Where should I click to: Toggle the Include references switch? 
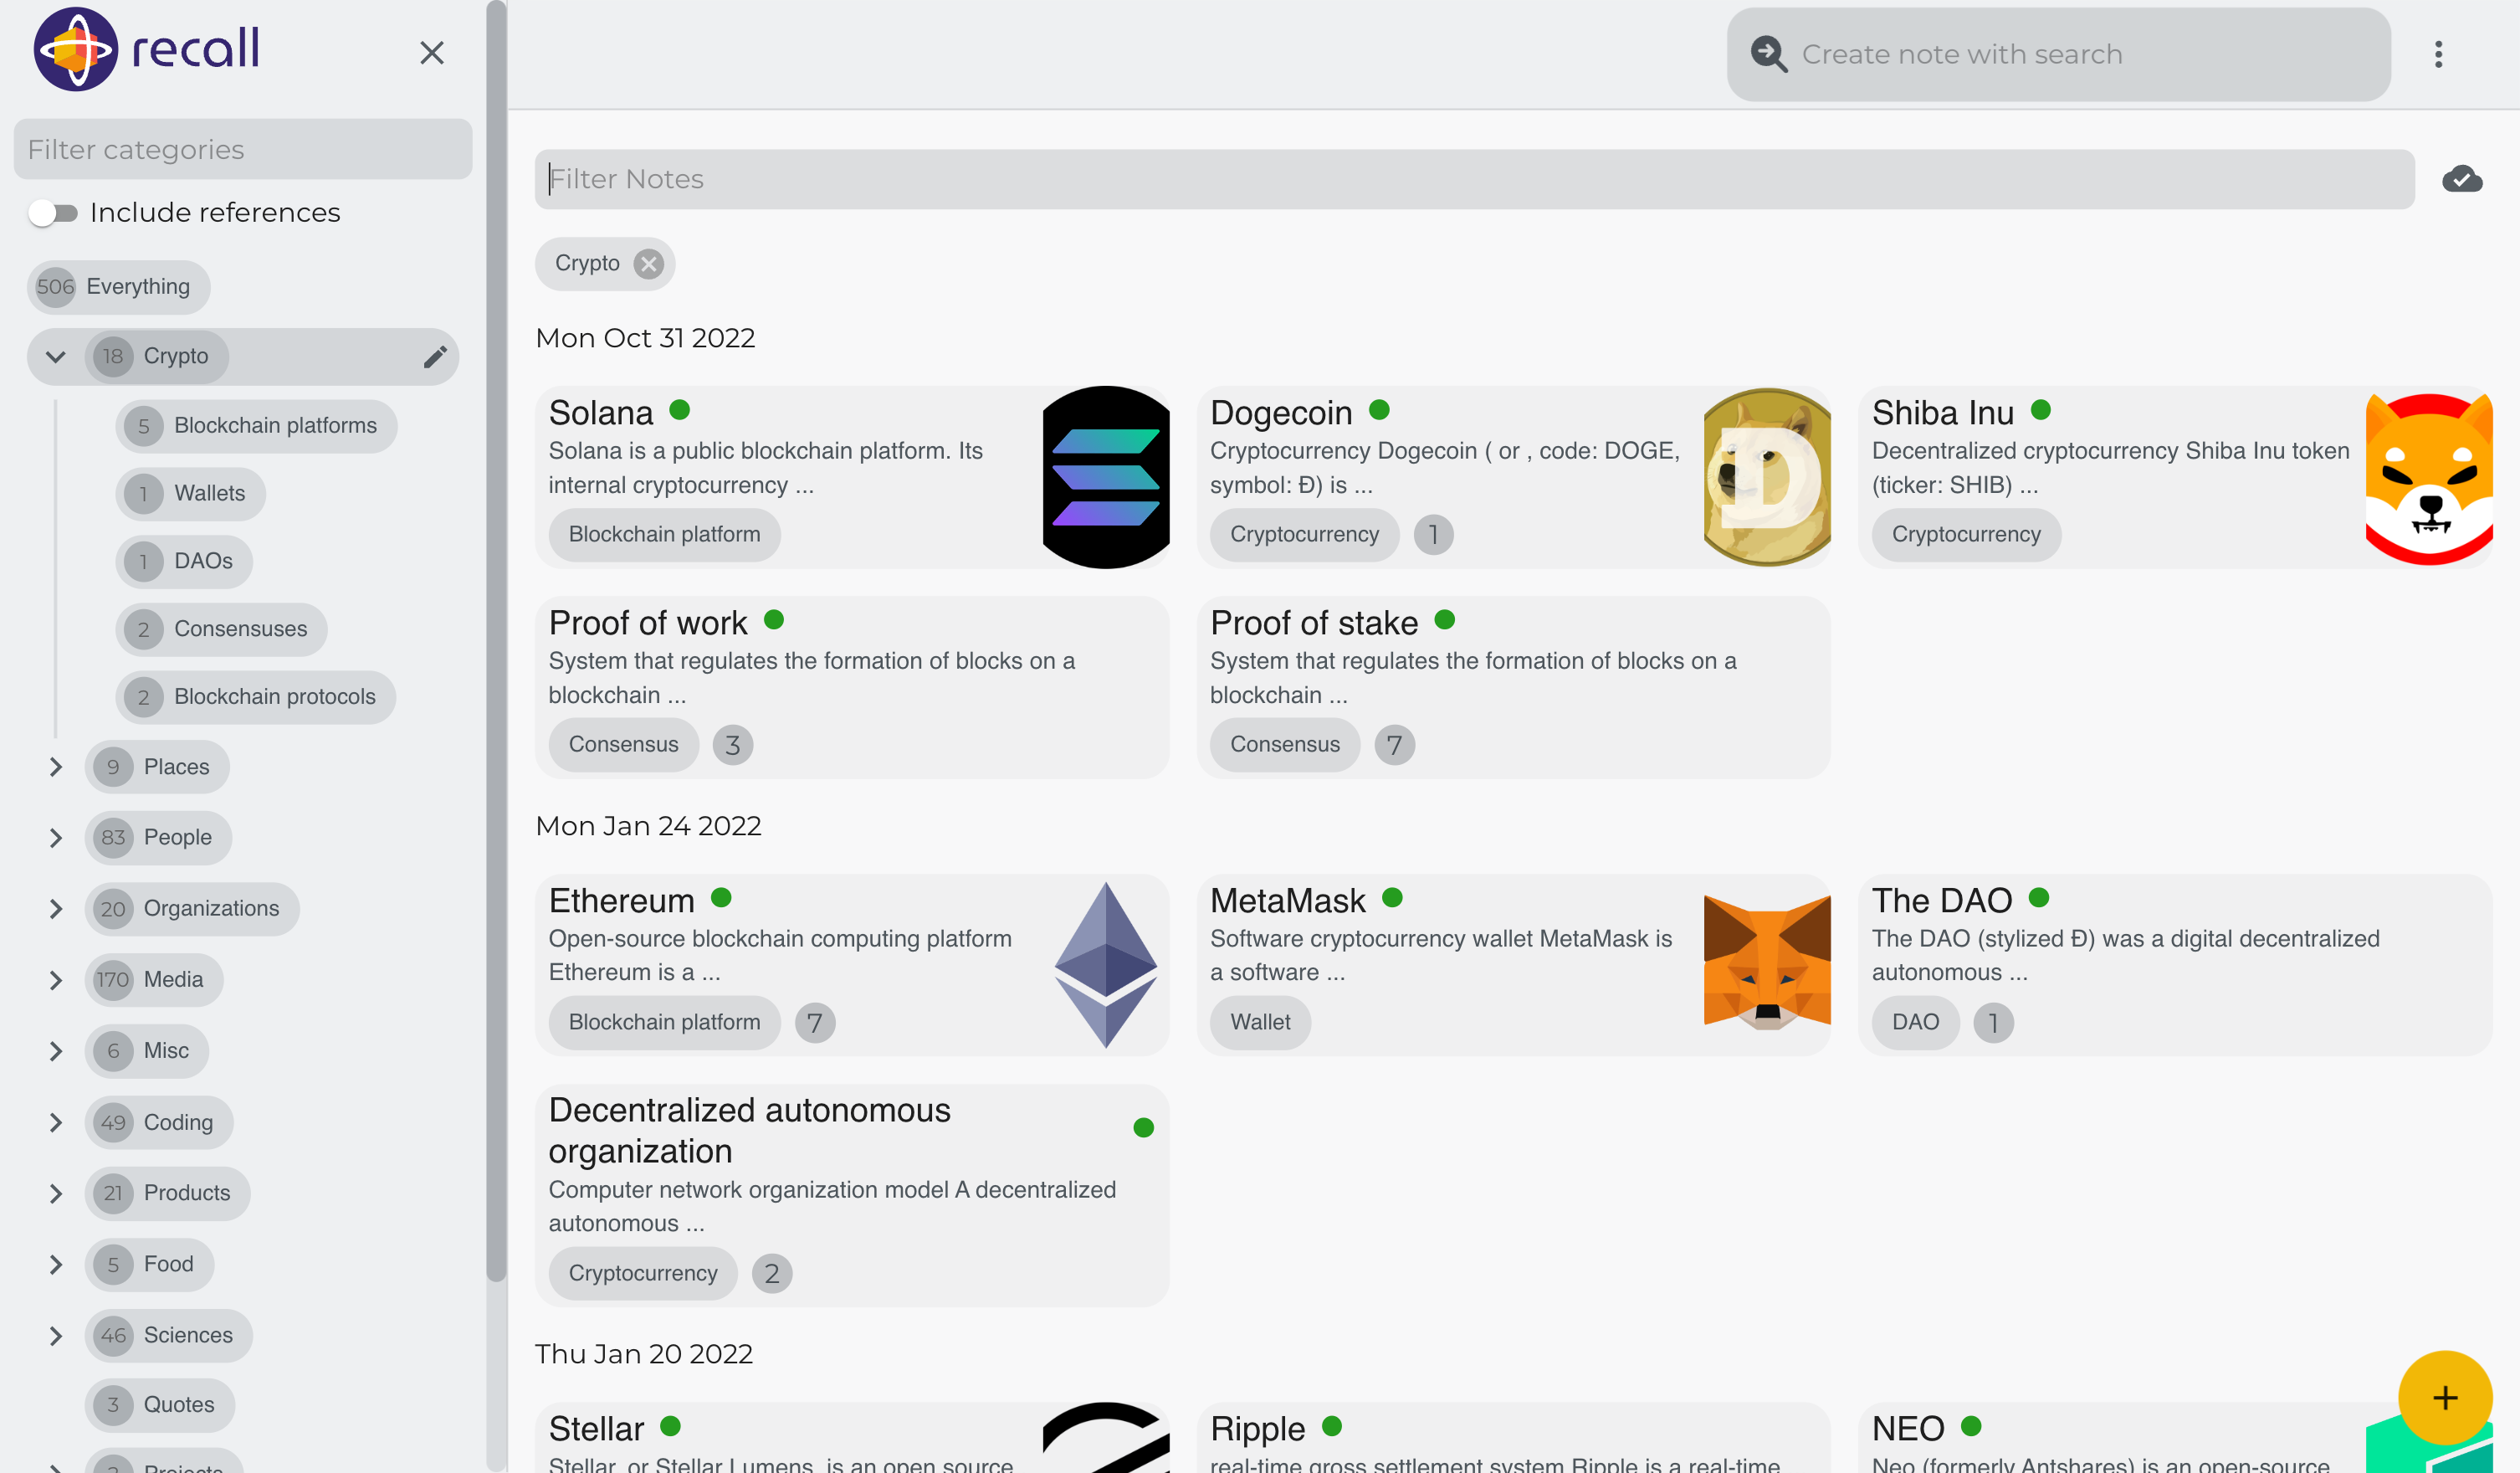(53, 213)
